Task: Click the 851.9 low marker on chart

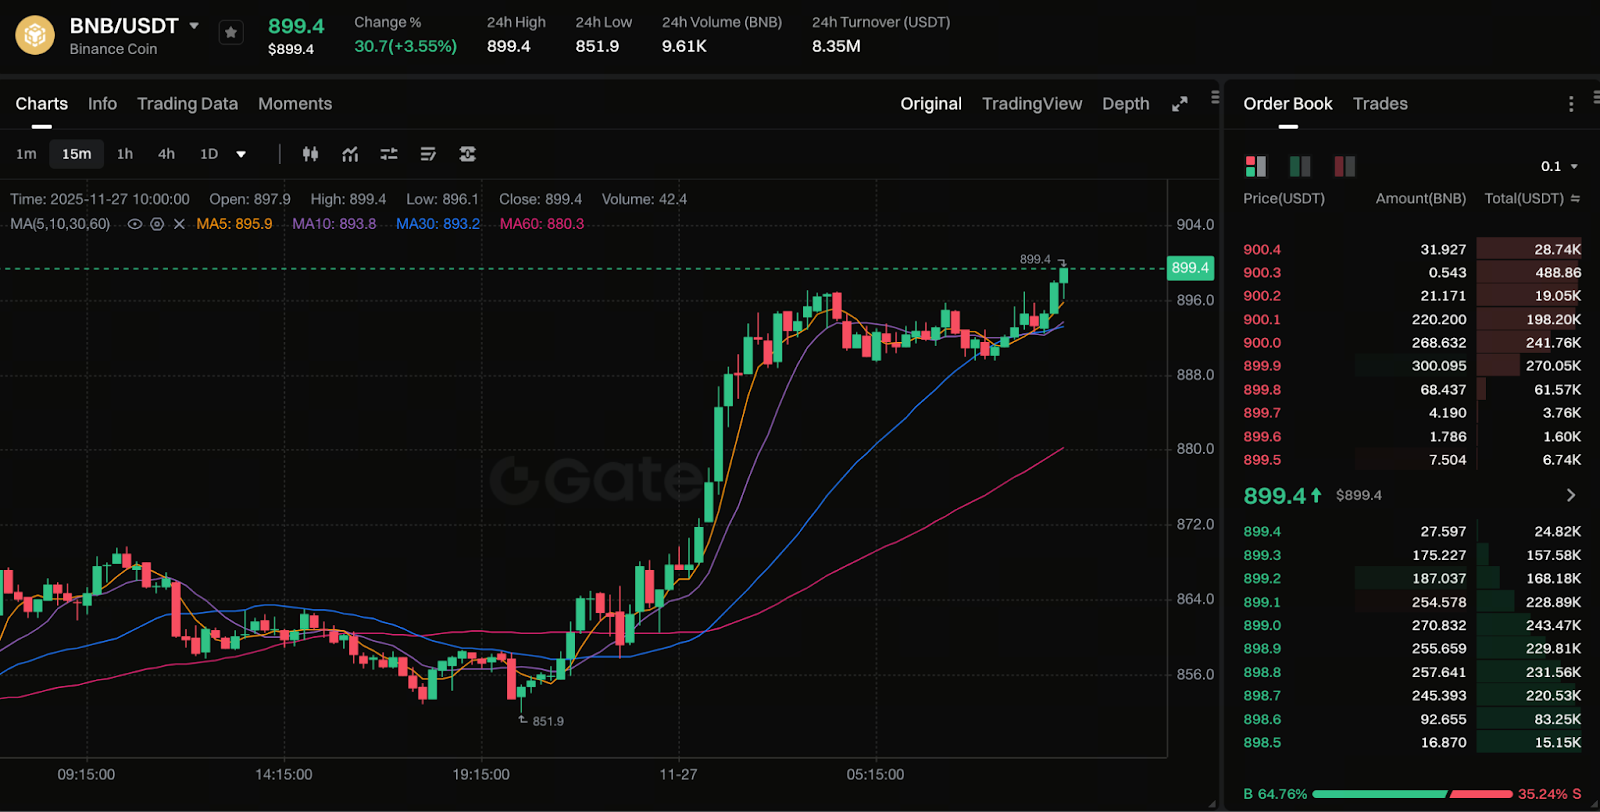Action: click(x=548, y=721)
